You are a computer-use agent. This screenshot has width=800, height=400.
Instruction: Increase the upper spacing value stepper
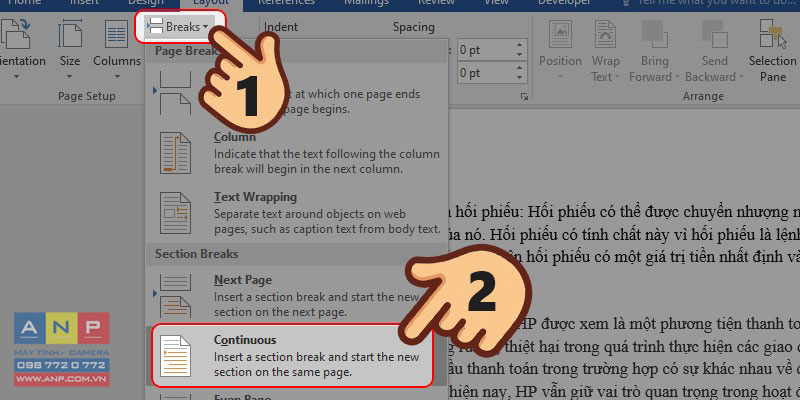tap(519, 45)
